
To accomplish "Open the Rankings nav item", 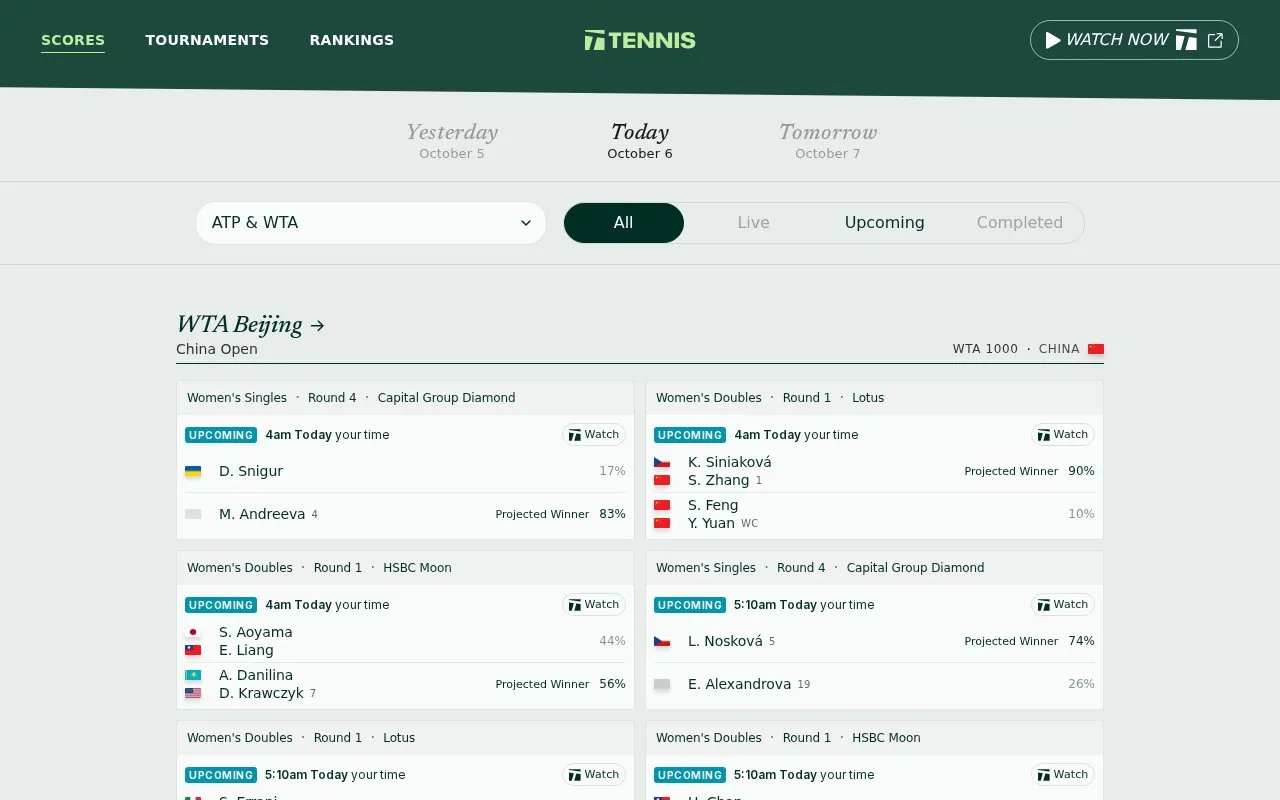I will (352, 40).
